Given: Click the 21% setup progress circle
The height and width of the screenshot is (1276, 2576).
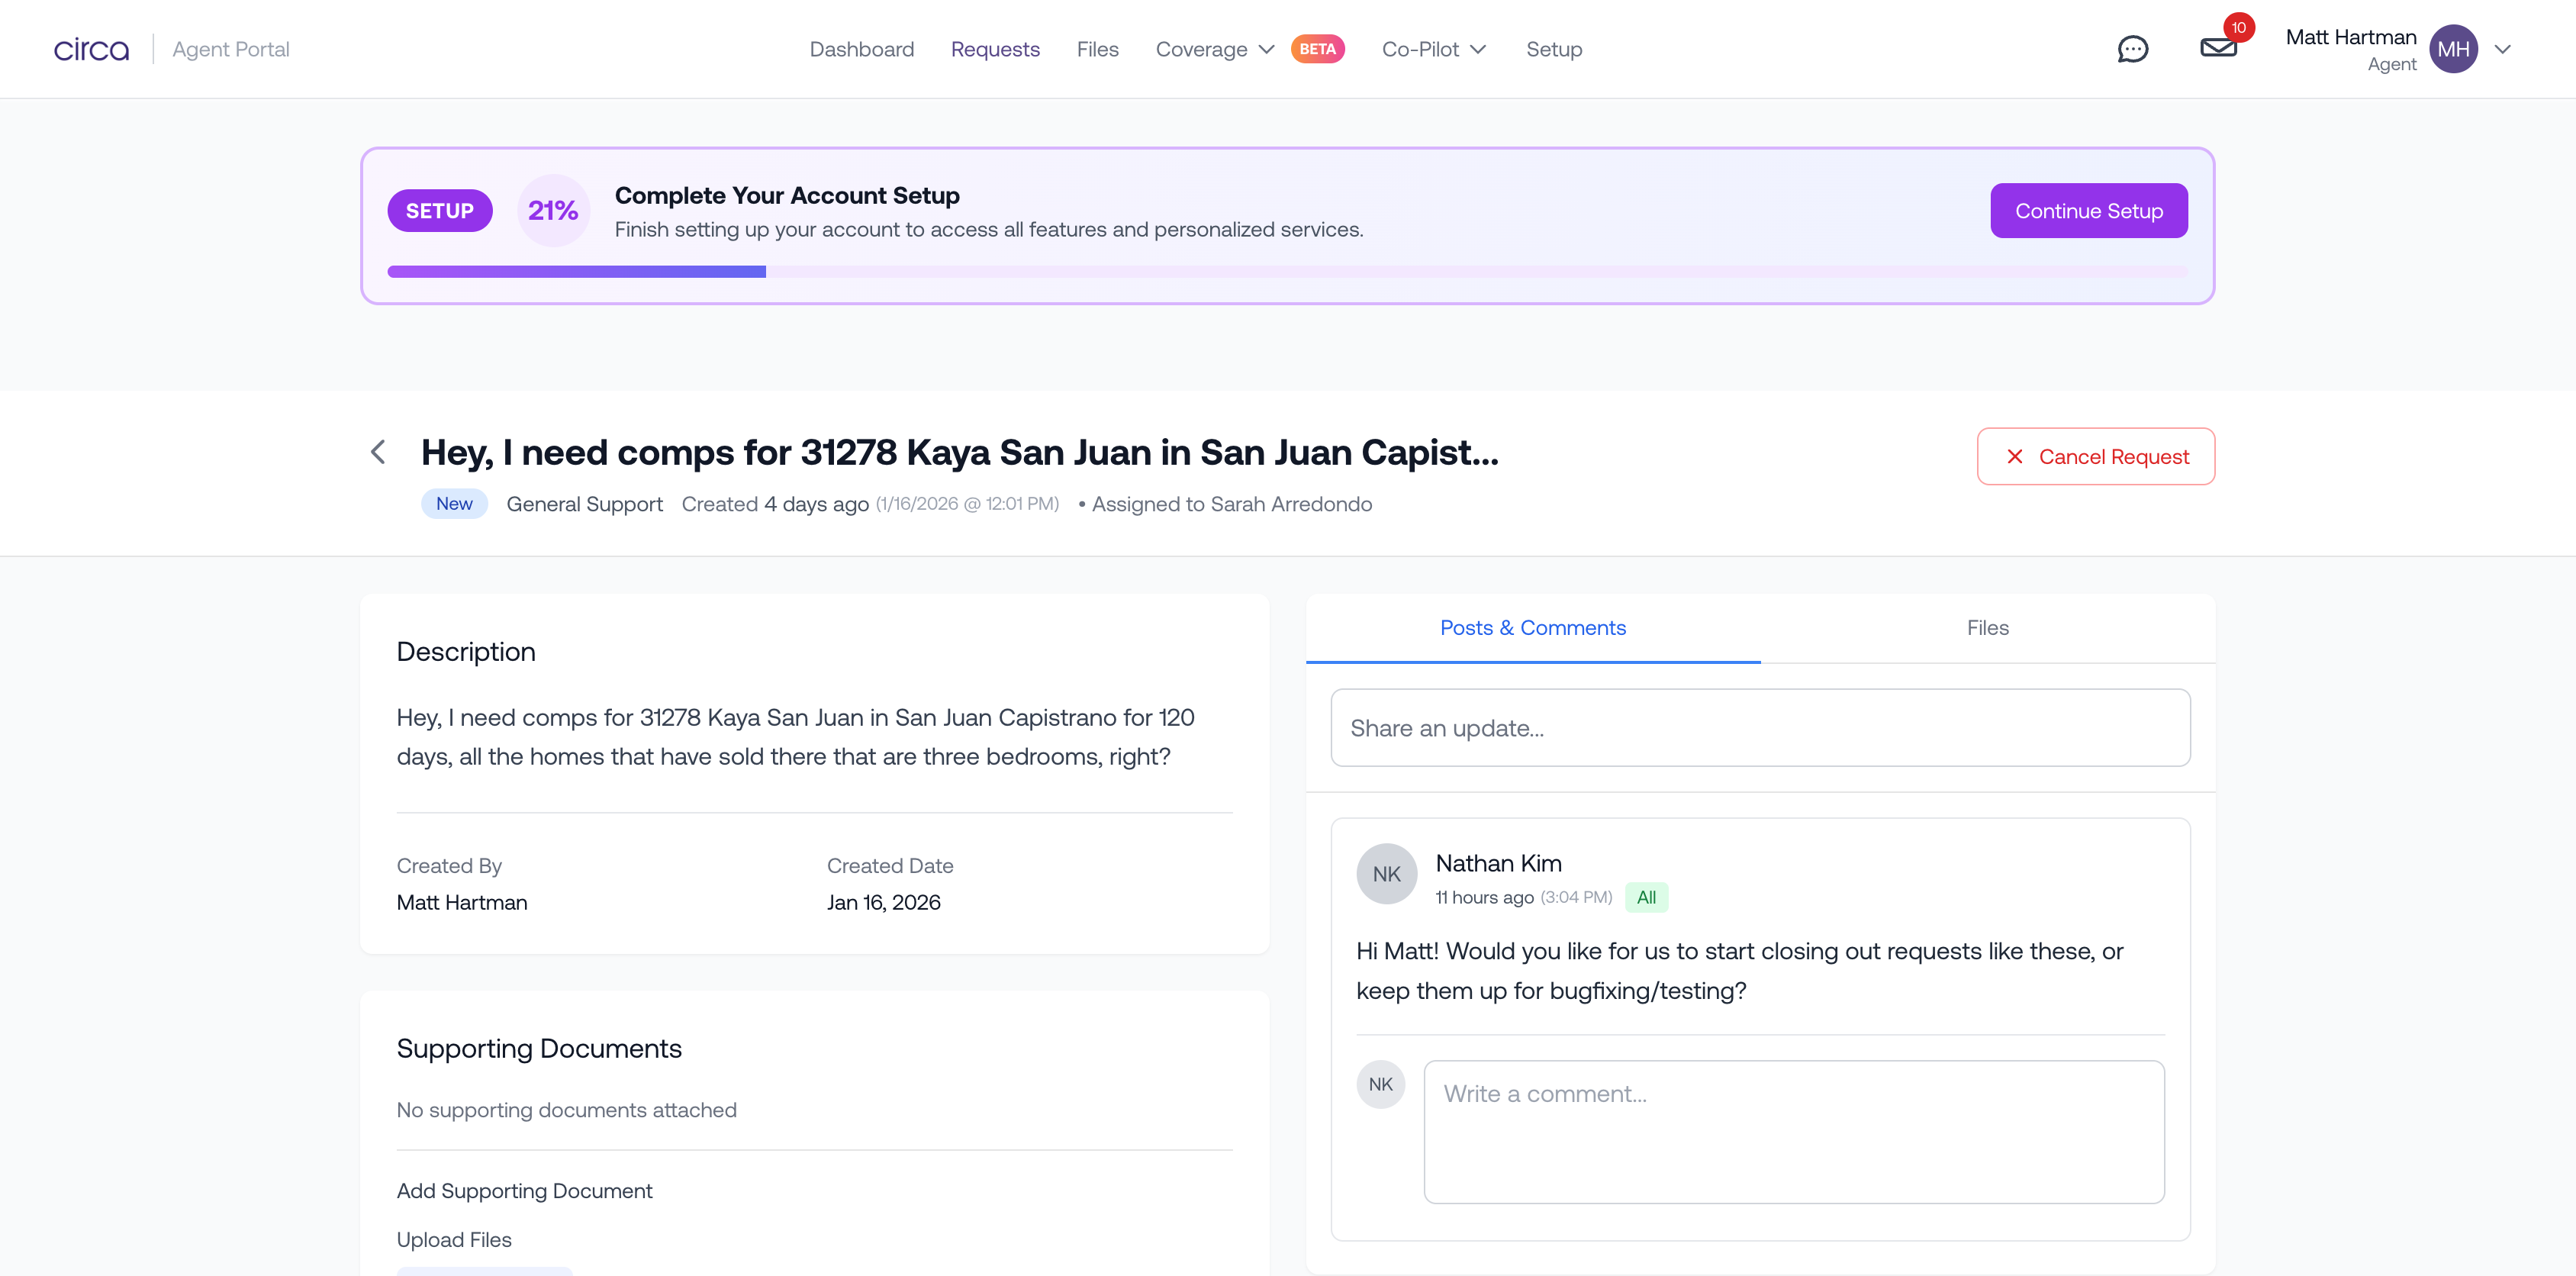Looking at the screenshot, I should (x=553, y=211).
